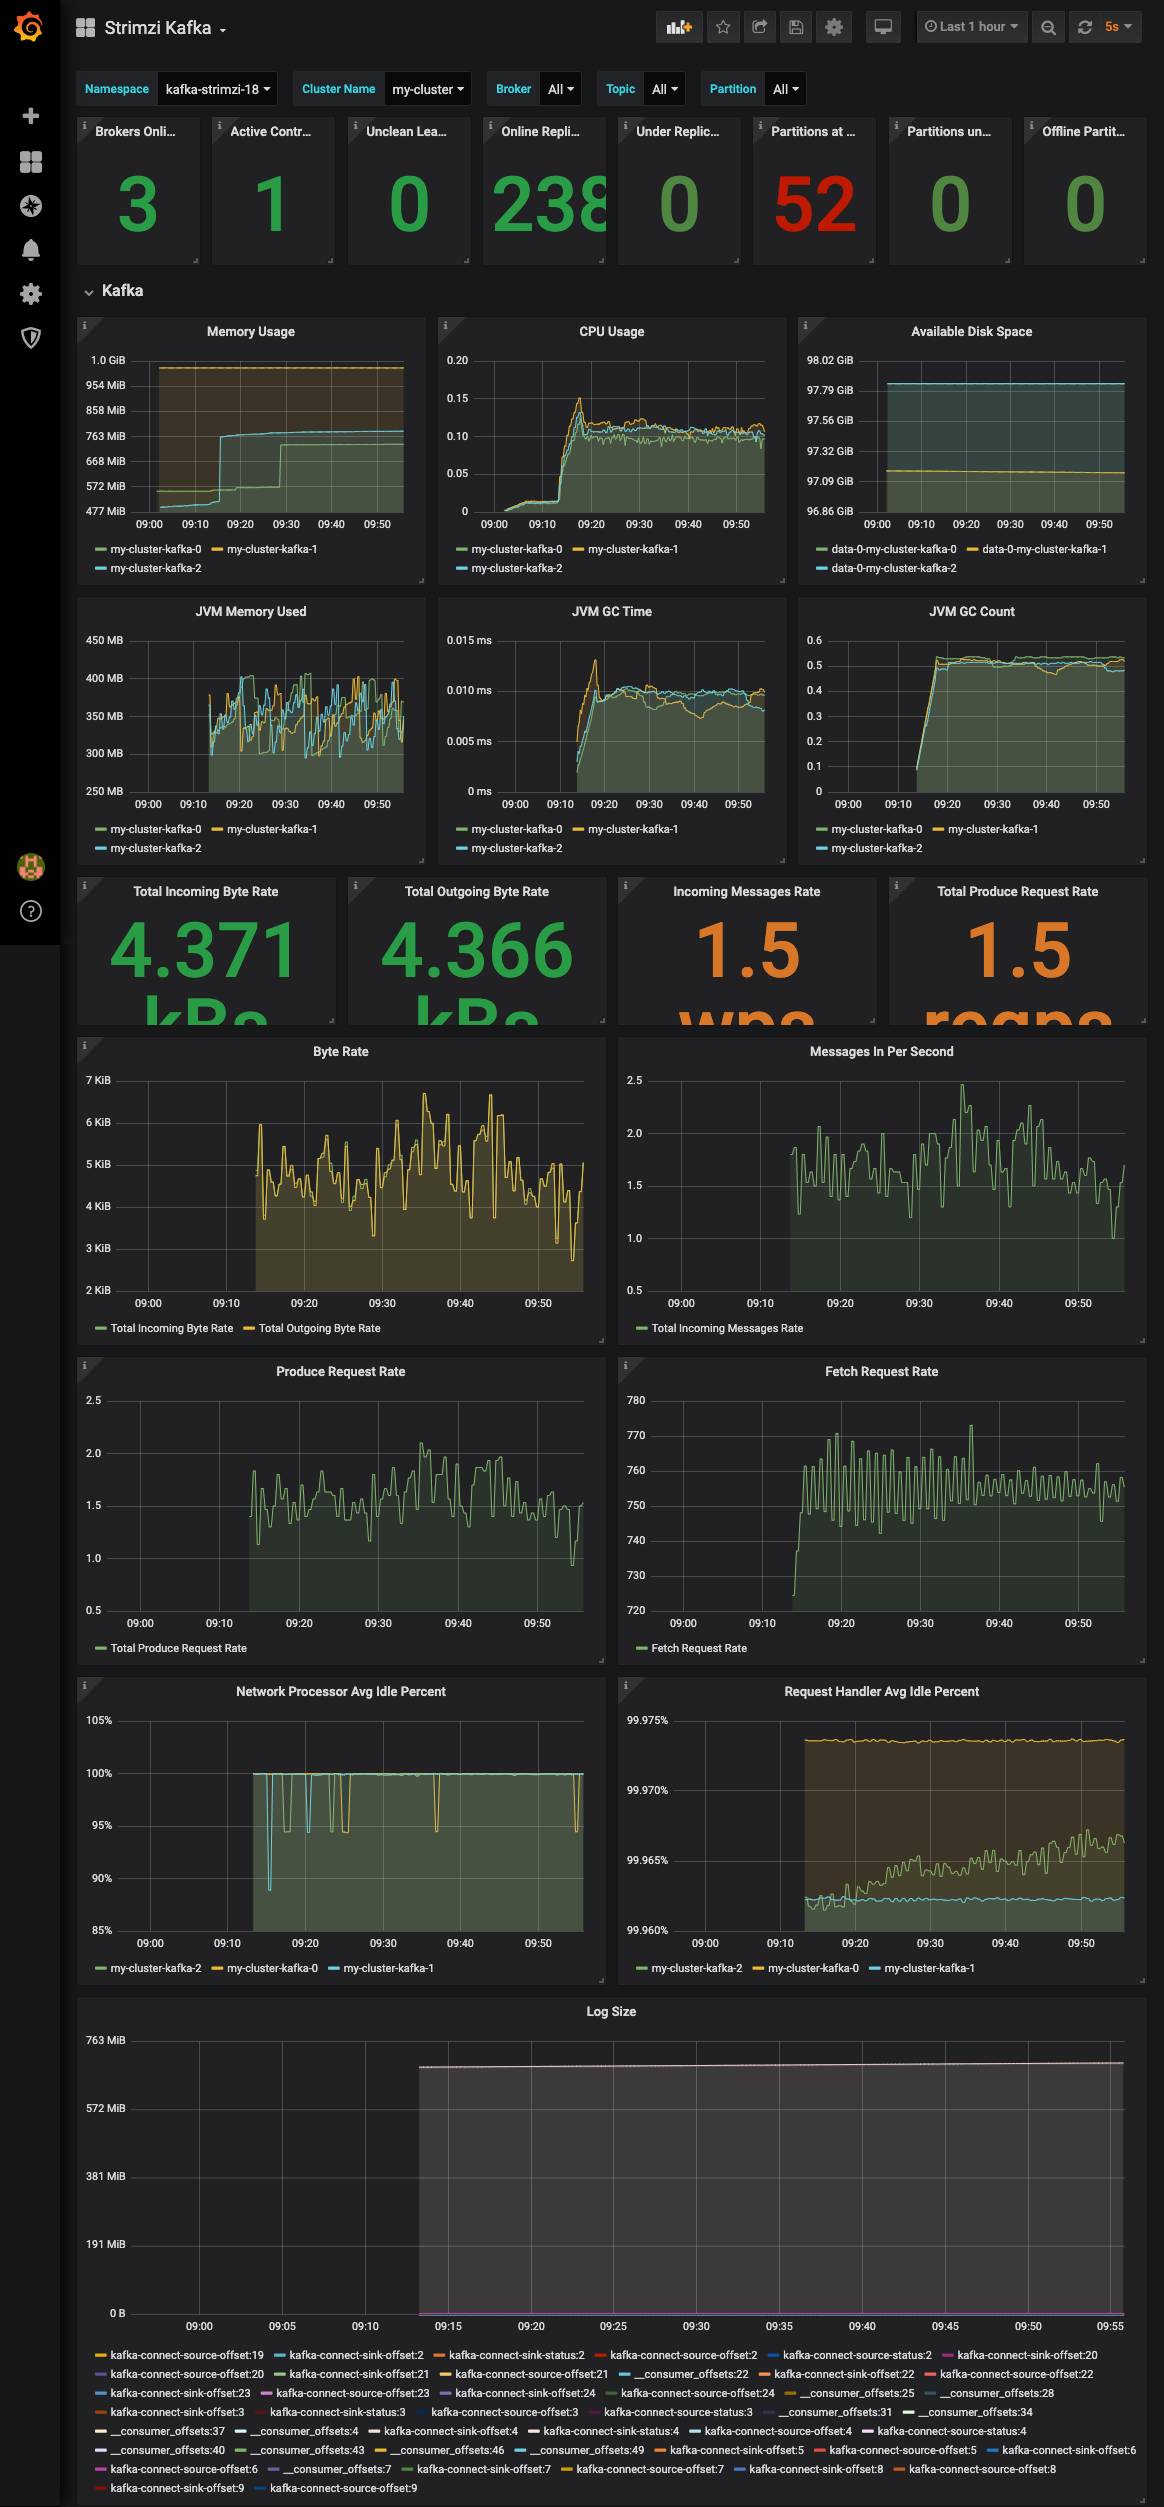Viewport: 1164px width, 2507px height.
Task: Open the 5s refresh interval dropdown
Action: click(x=1119, y=27)
